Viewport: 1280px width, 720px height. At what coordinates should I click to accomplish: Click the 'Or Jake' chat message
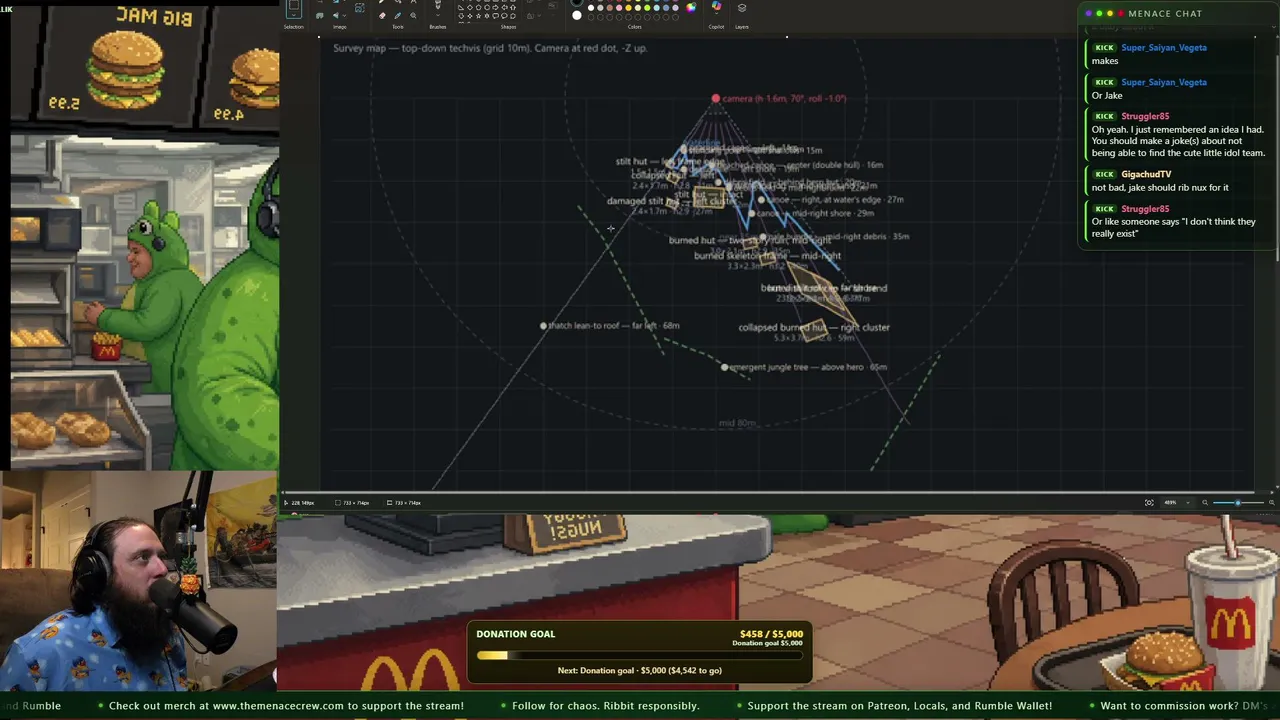click(1107, 95)
